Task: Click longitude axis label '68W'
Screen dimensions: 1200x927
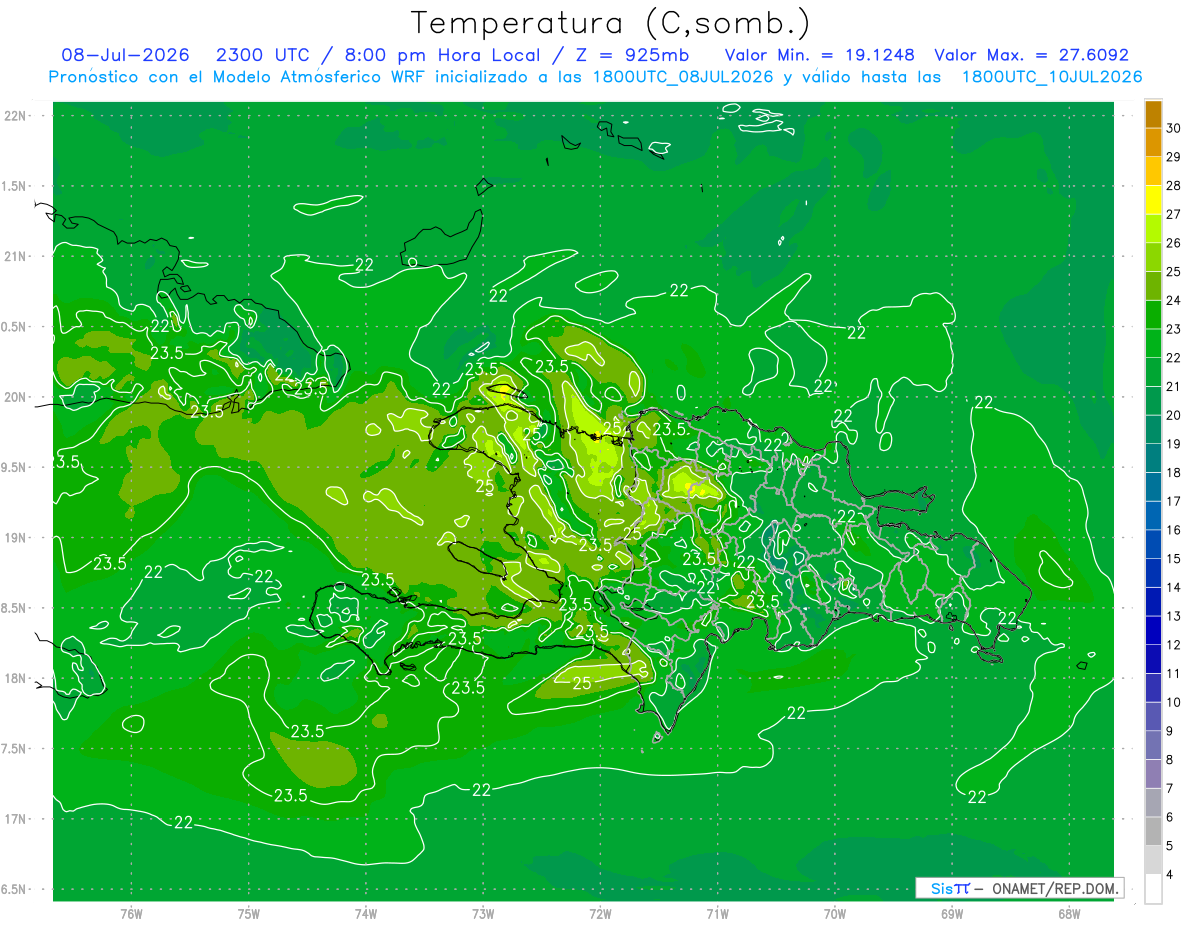Action: point(1069,914)
